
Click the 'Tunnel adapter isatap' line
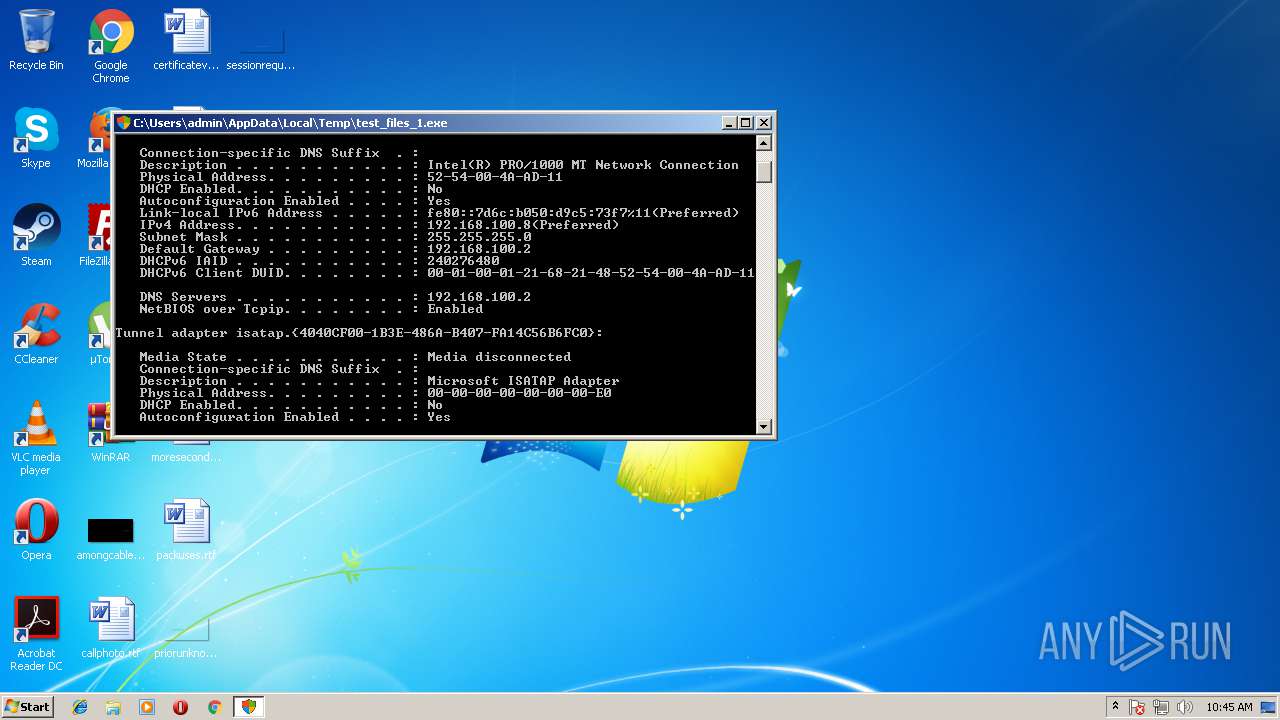click(359, 333)
